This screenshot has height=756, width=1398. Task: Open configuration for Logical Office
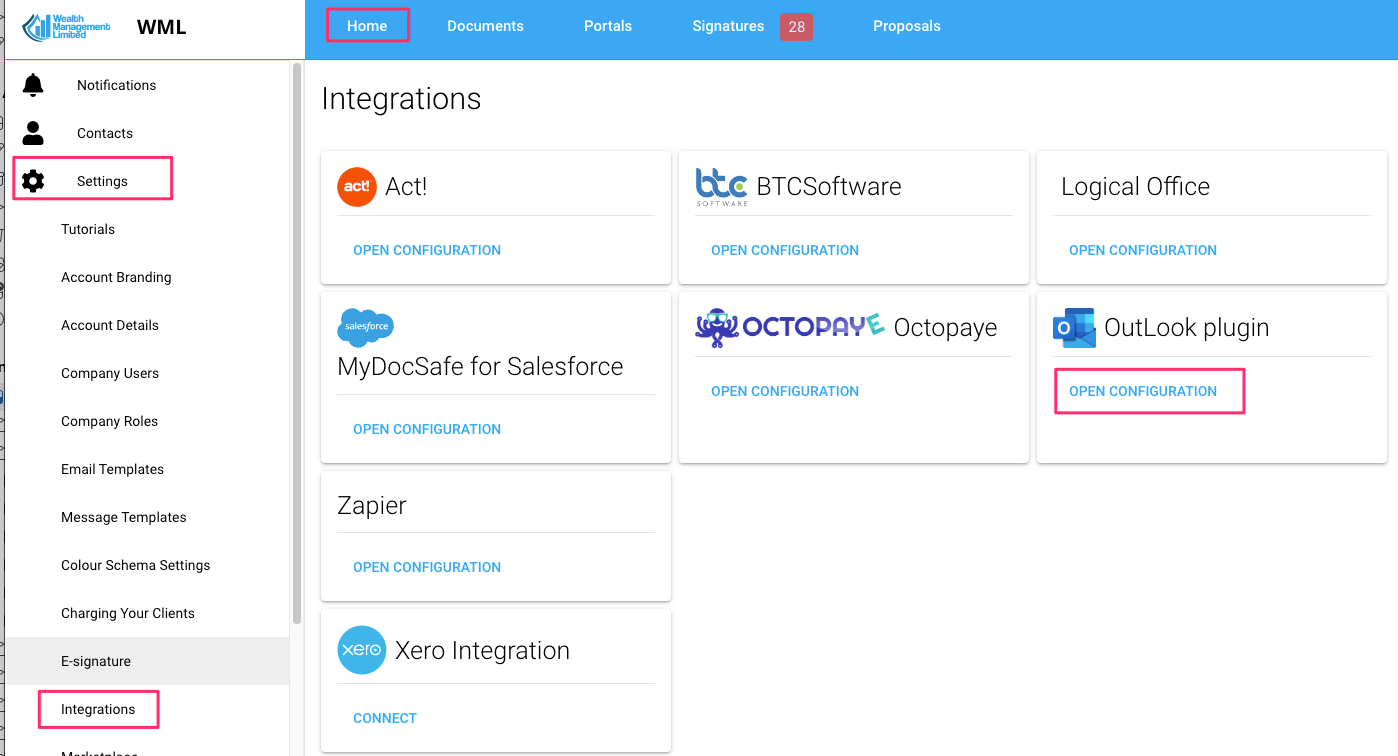[x=1143, y=250]
